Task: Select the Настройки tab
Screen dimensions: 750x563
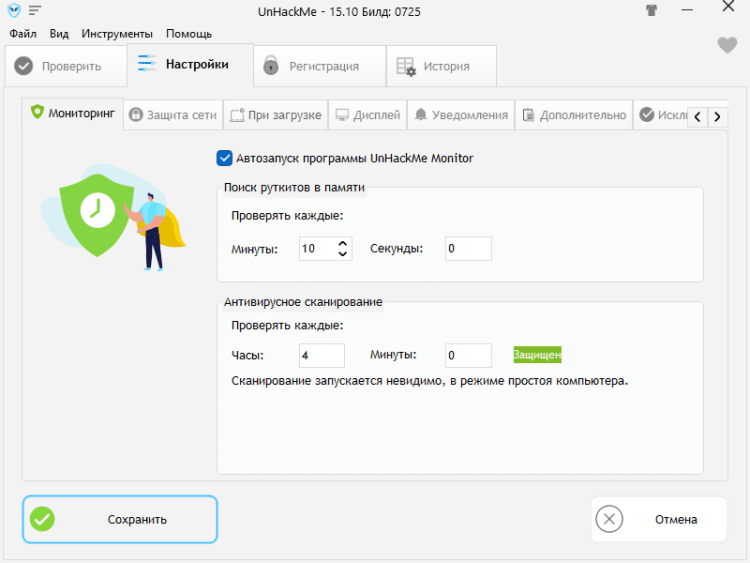Action: (x=190, y=65)
